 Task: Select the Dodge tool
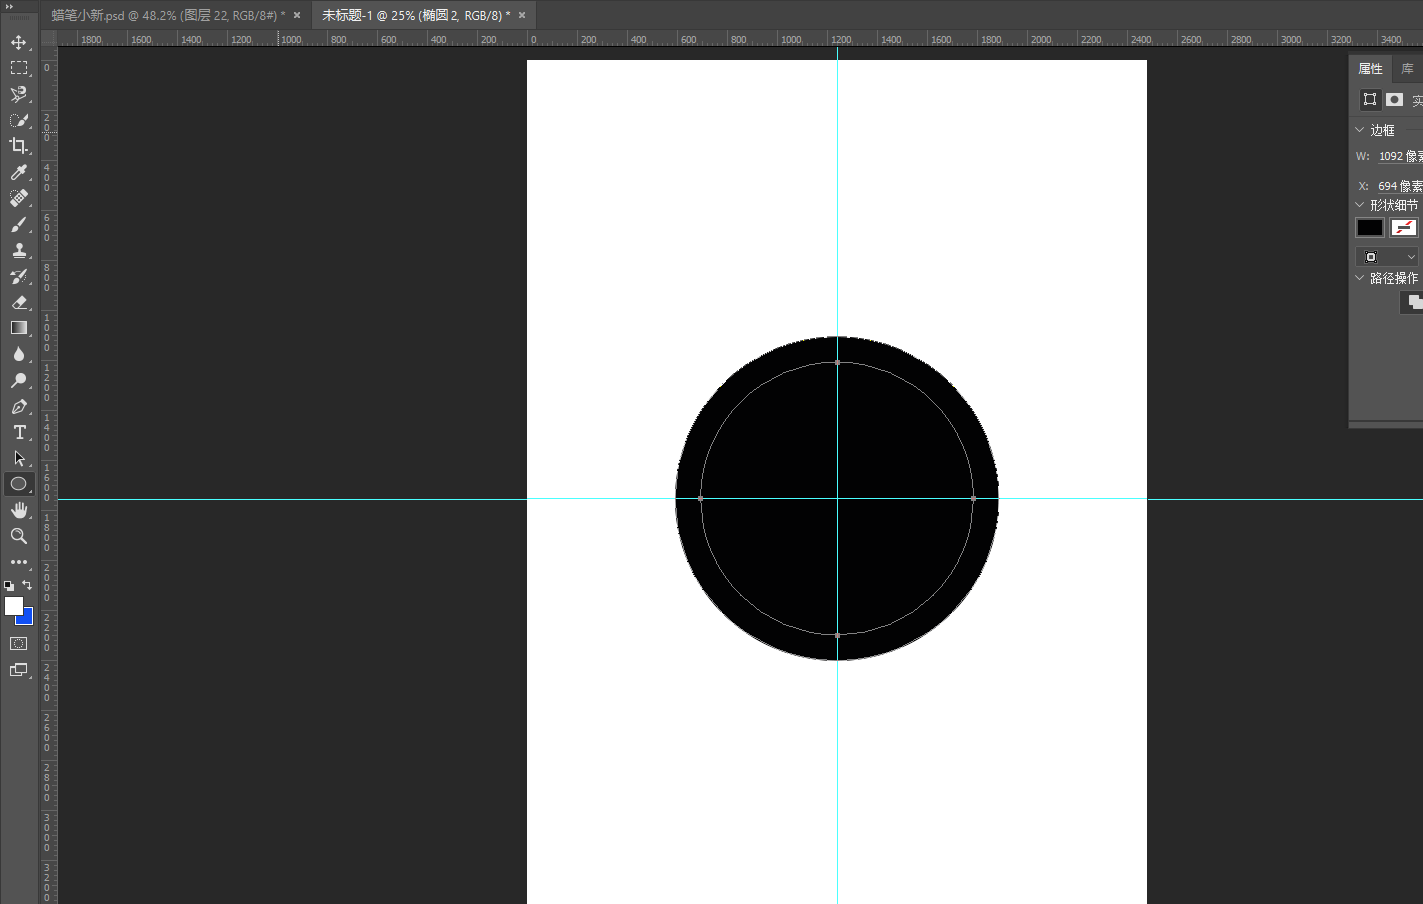pyautogui.click(x=18, y=380)
